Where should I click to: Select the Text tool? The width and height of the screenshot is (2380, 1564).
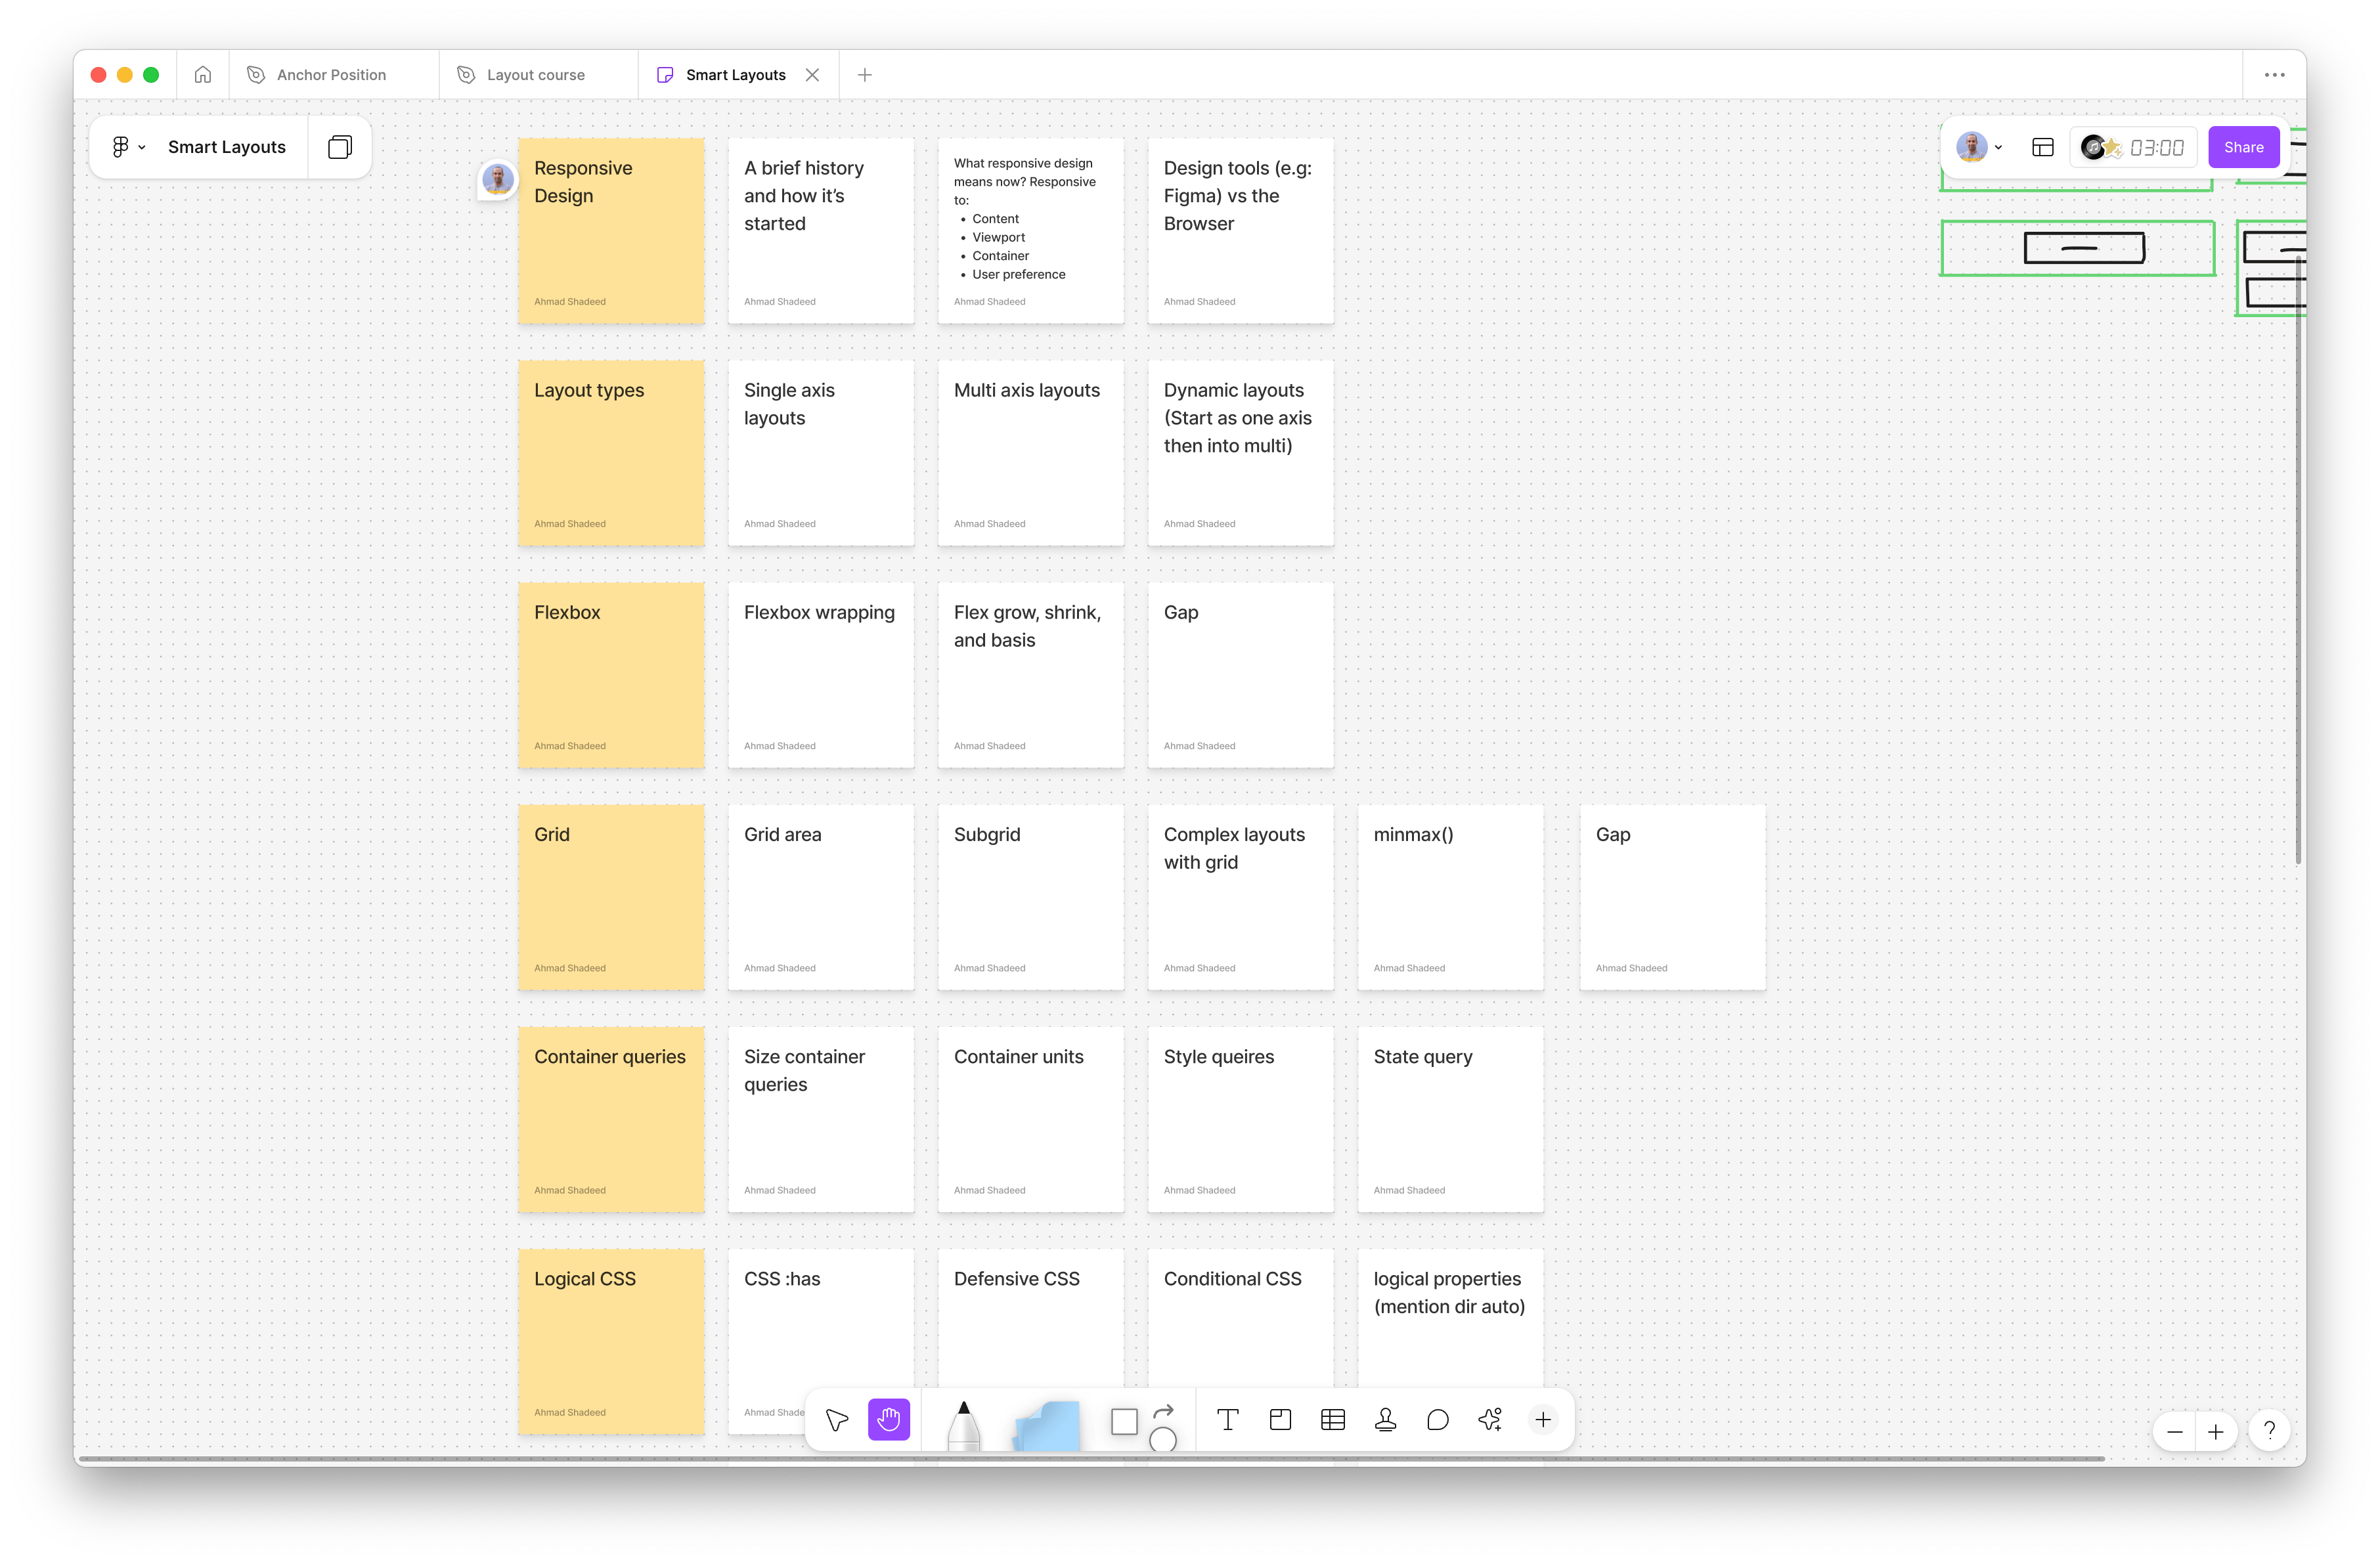[x=1227, y=1420]
